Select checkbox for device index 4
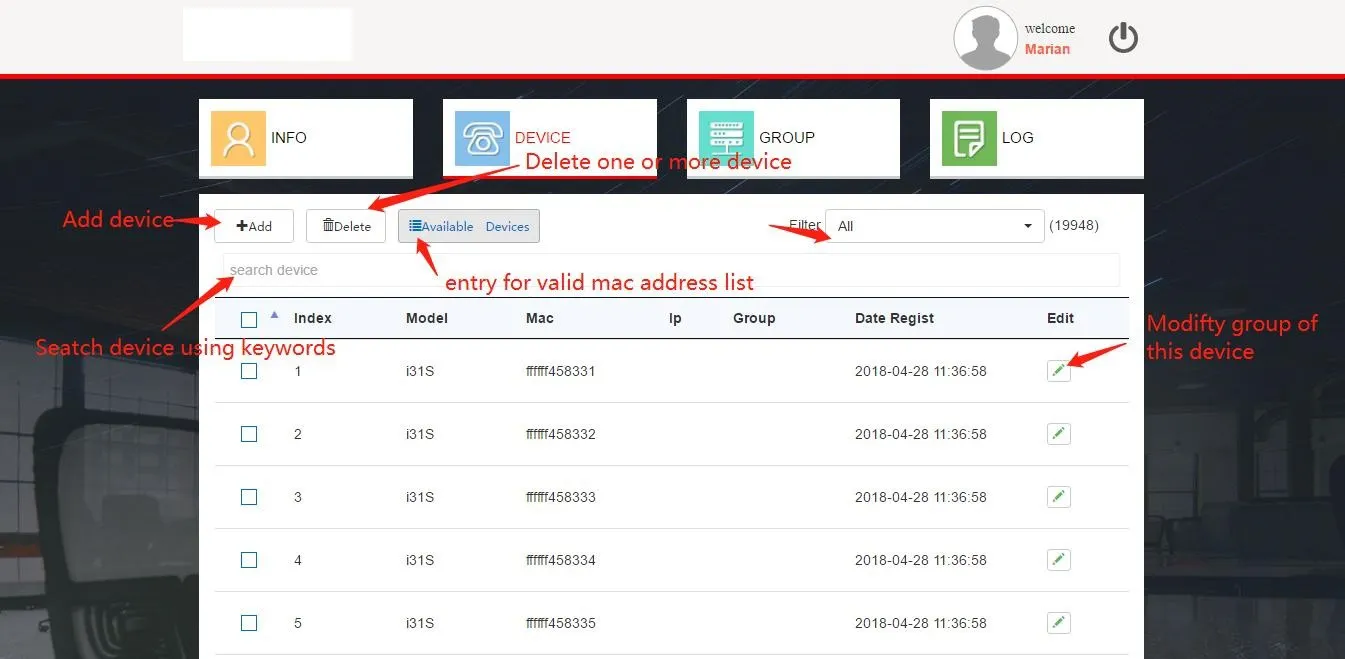 tap(249, 560)
